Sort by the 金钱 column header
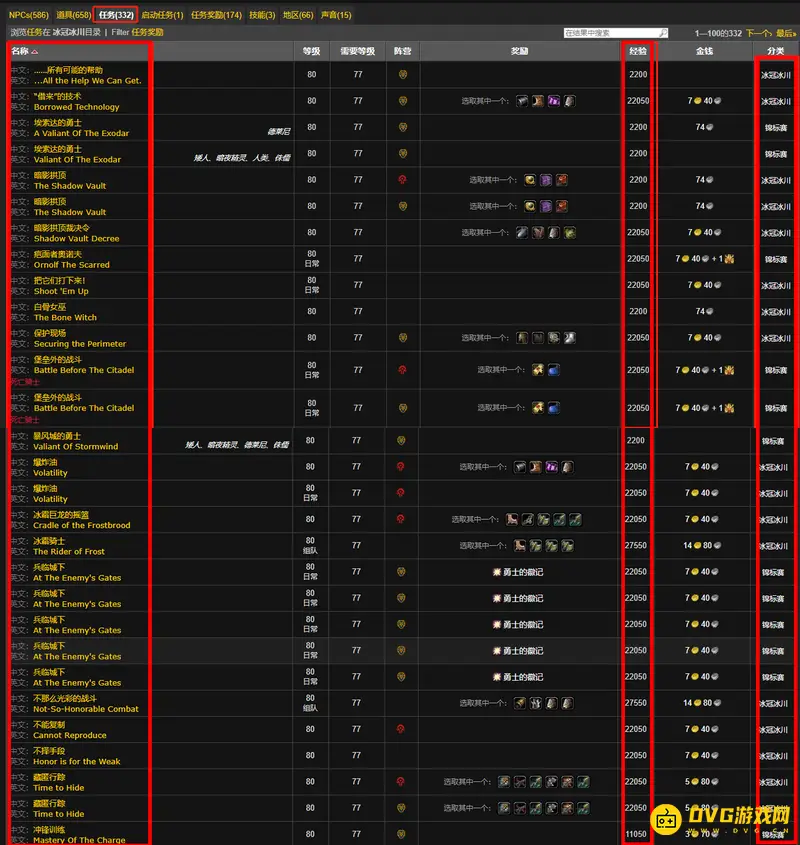The height and width of the screenshot is (845, 800). pyautogui.click(x=704, y=51)
